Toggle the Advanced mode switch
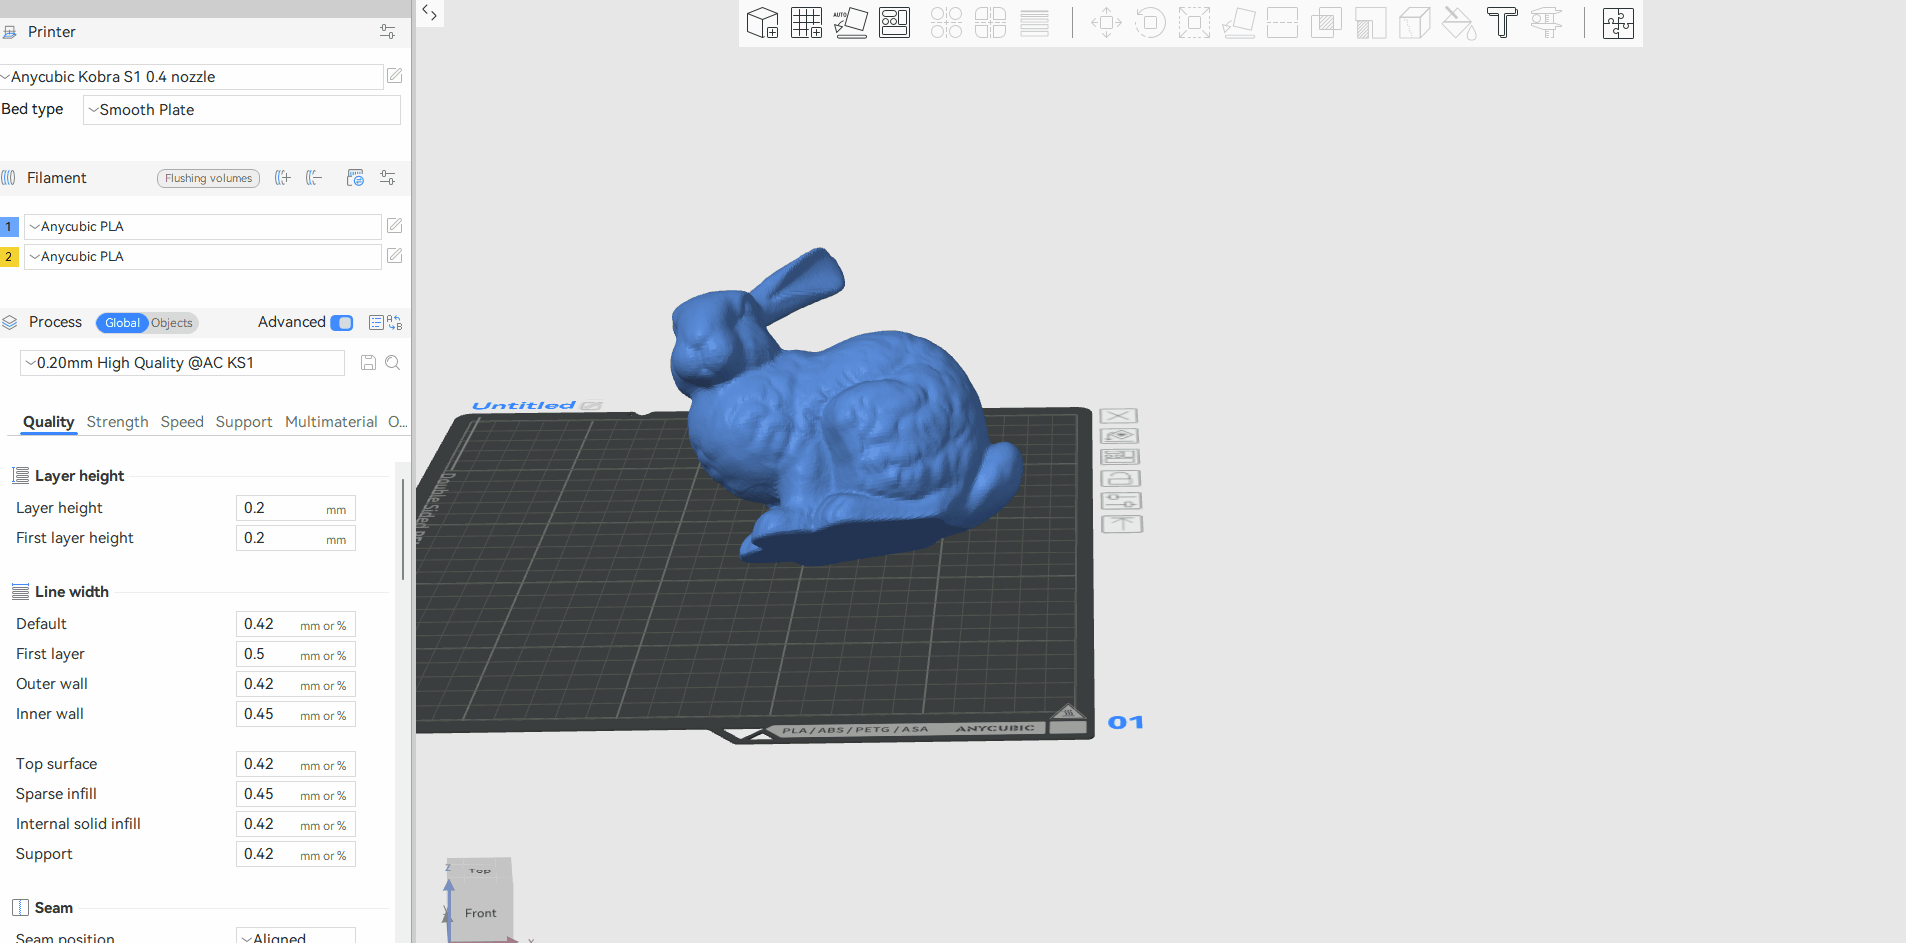This screenshot has width=1906, height=943. (x=342, y=323)
